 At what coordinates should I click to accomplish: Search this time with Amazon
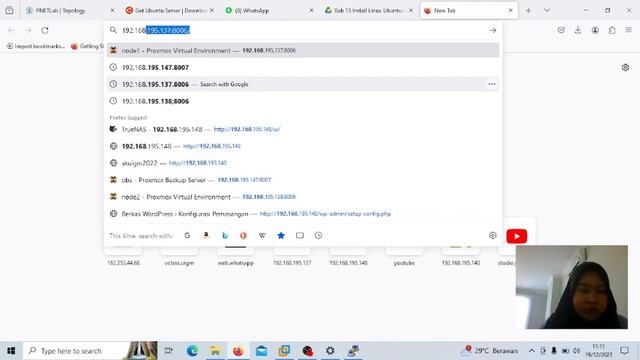click(206, 236)
